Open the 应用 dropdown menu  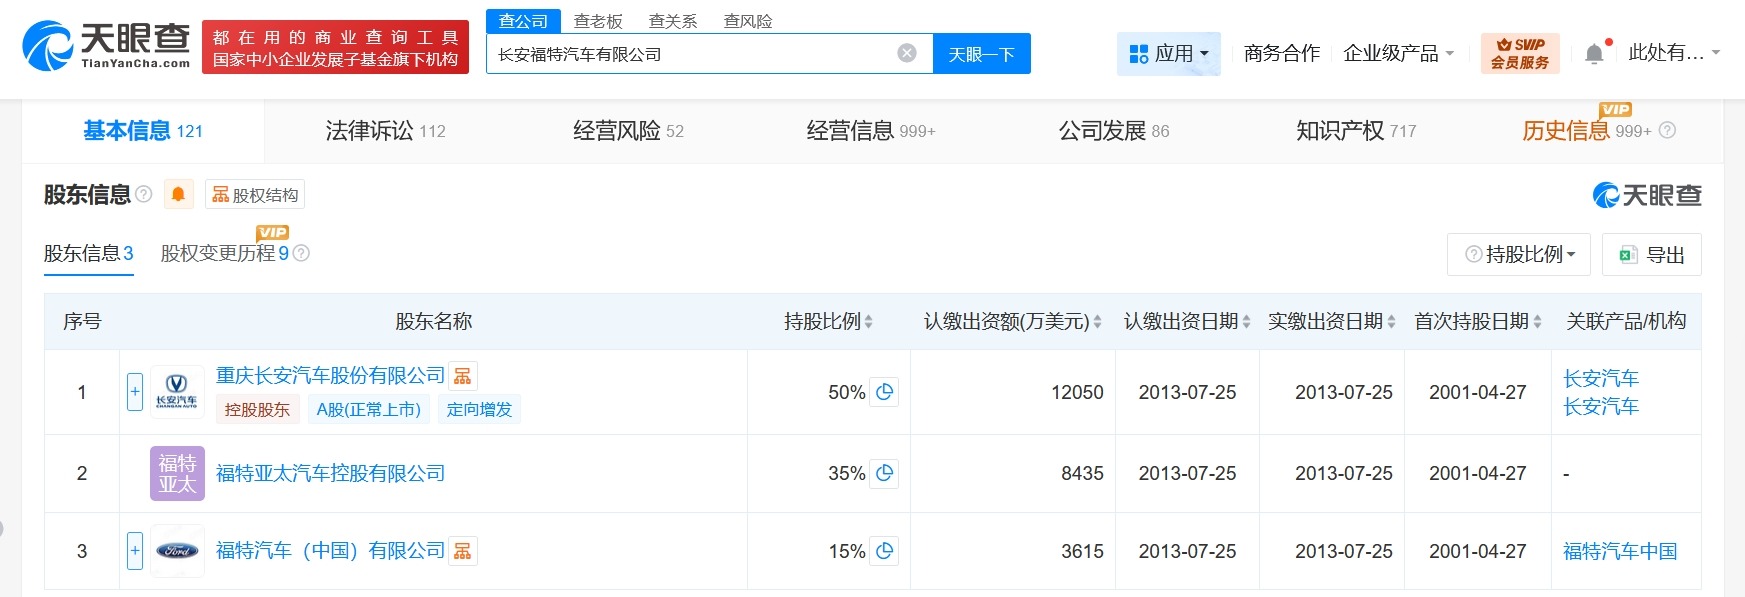(x=1168, y=54)
